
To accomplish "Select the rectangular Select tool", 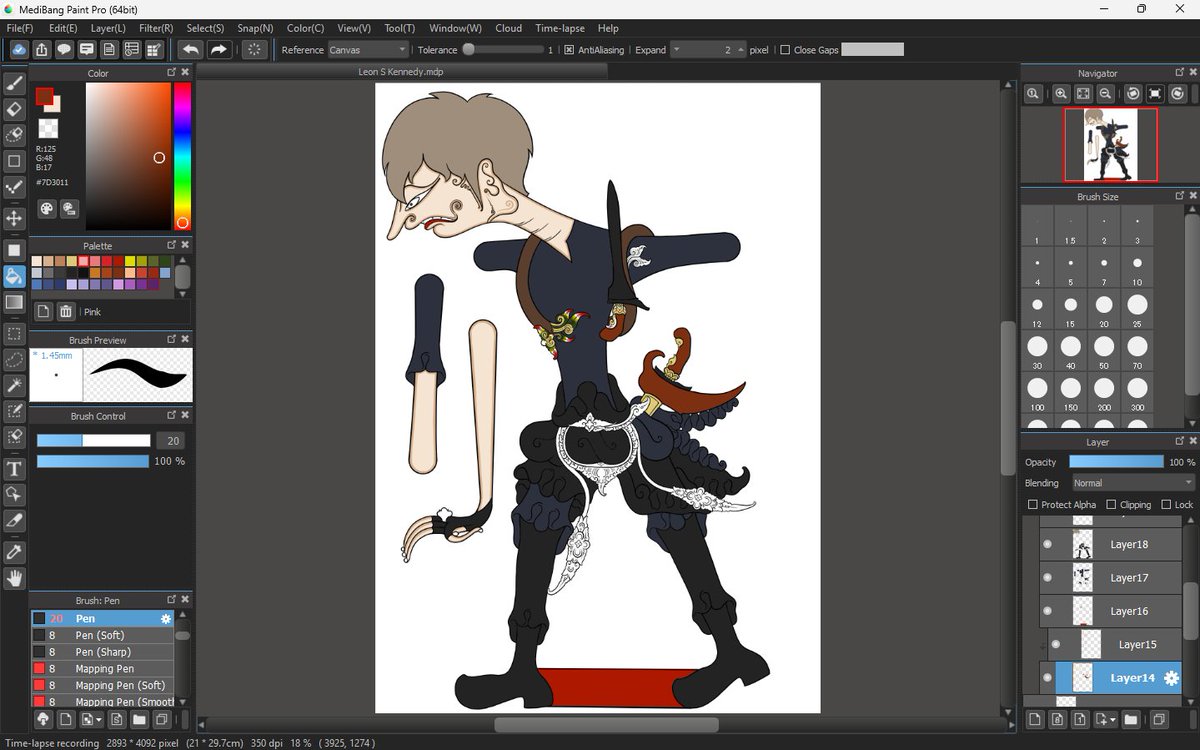I will click(14, 333).
